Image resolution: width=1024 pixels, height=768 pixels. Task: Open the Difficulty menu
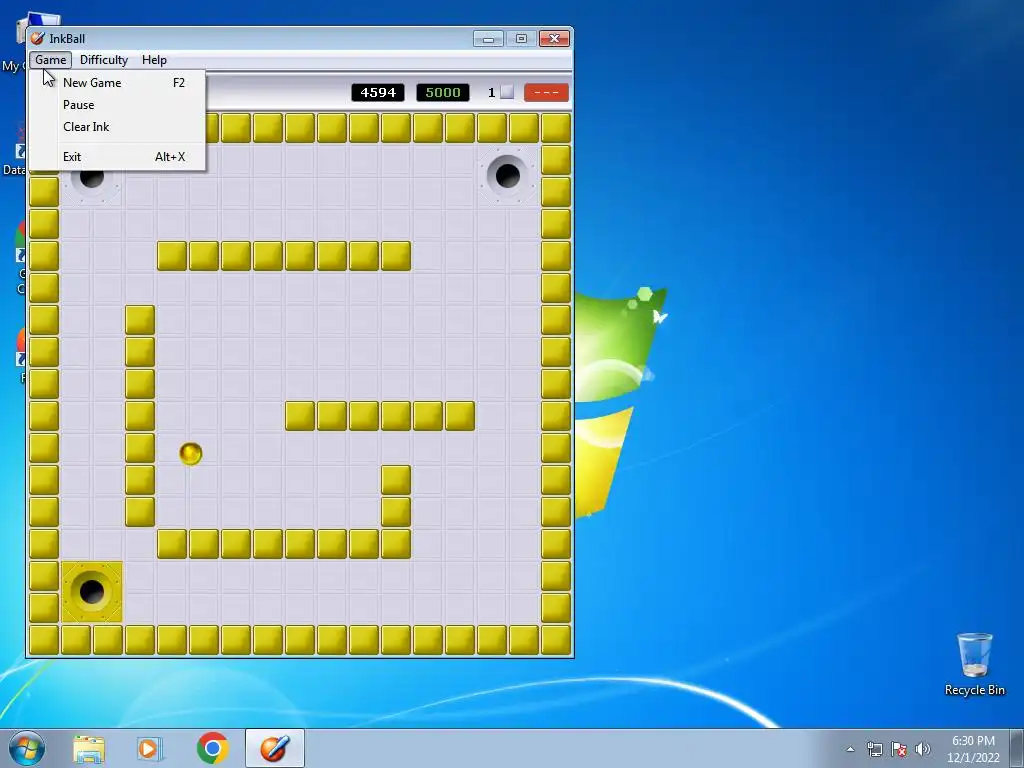(x=104, y=59)
